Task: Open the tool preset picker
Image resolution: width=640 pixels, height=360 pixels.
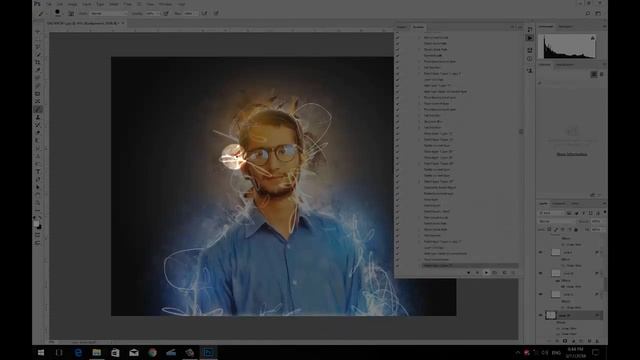Action: [42, 13]
